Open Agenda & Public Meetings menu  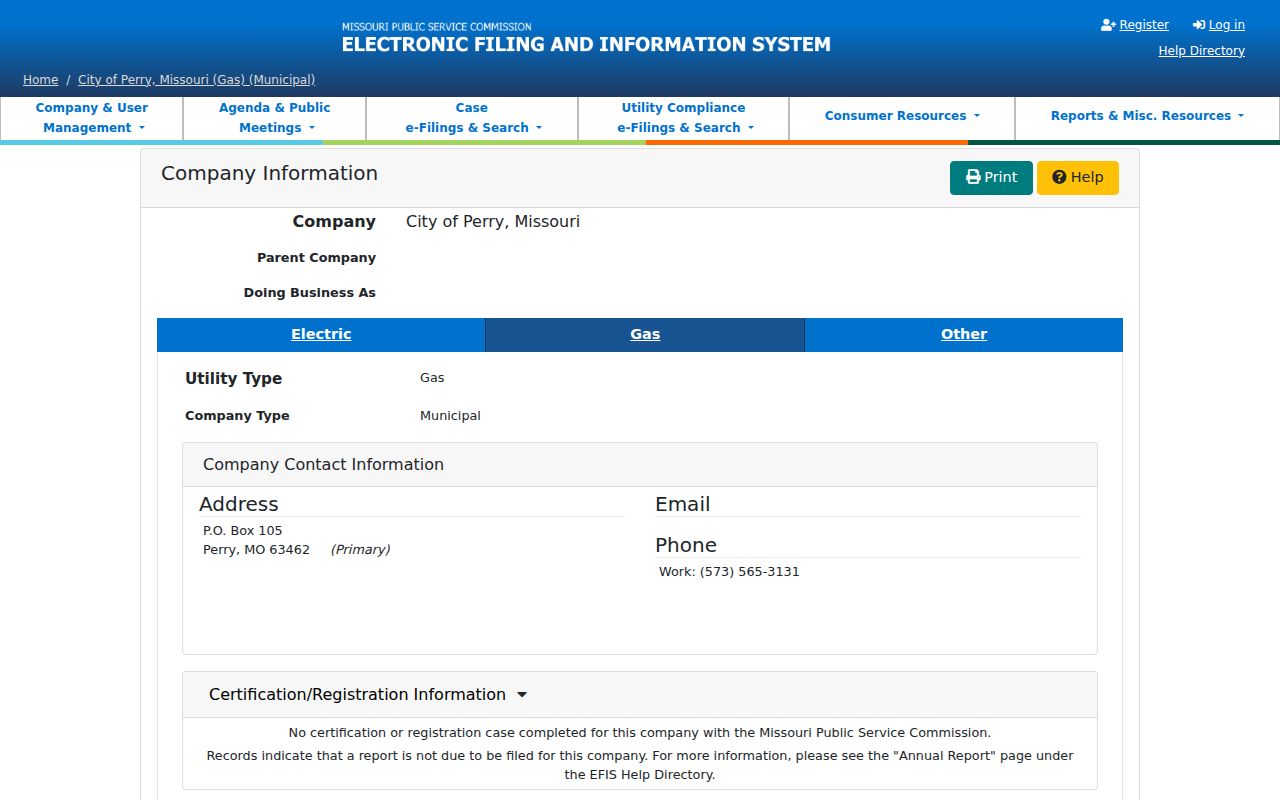tap(275, 118)
